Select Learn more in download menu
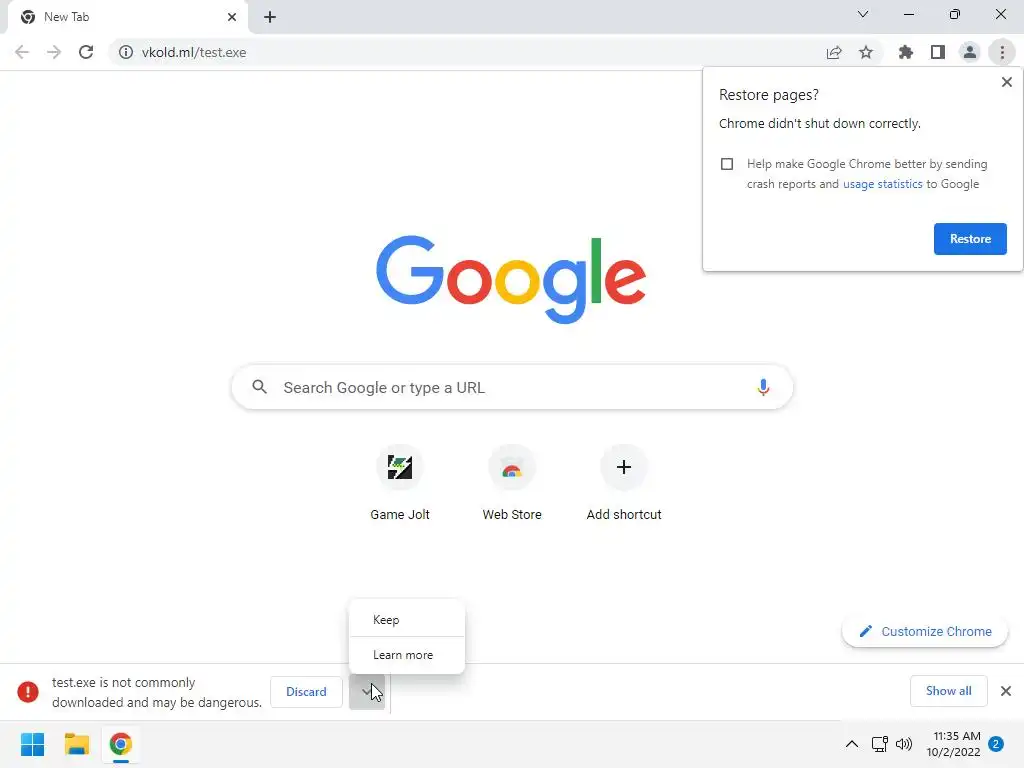Screen dimensions: 1024x768 click(x=407, y=655)
